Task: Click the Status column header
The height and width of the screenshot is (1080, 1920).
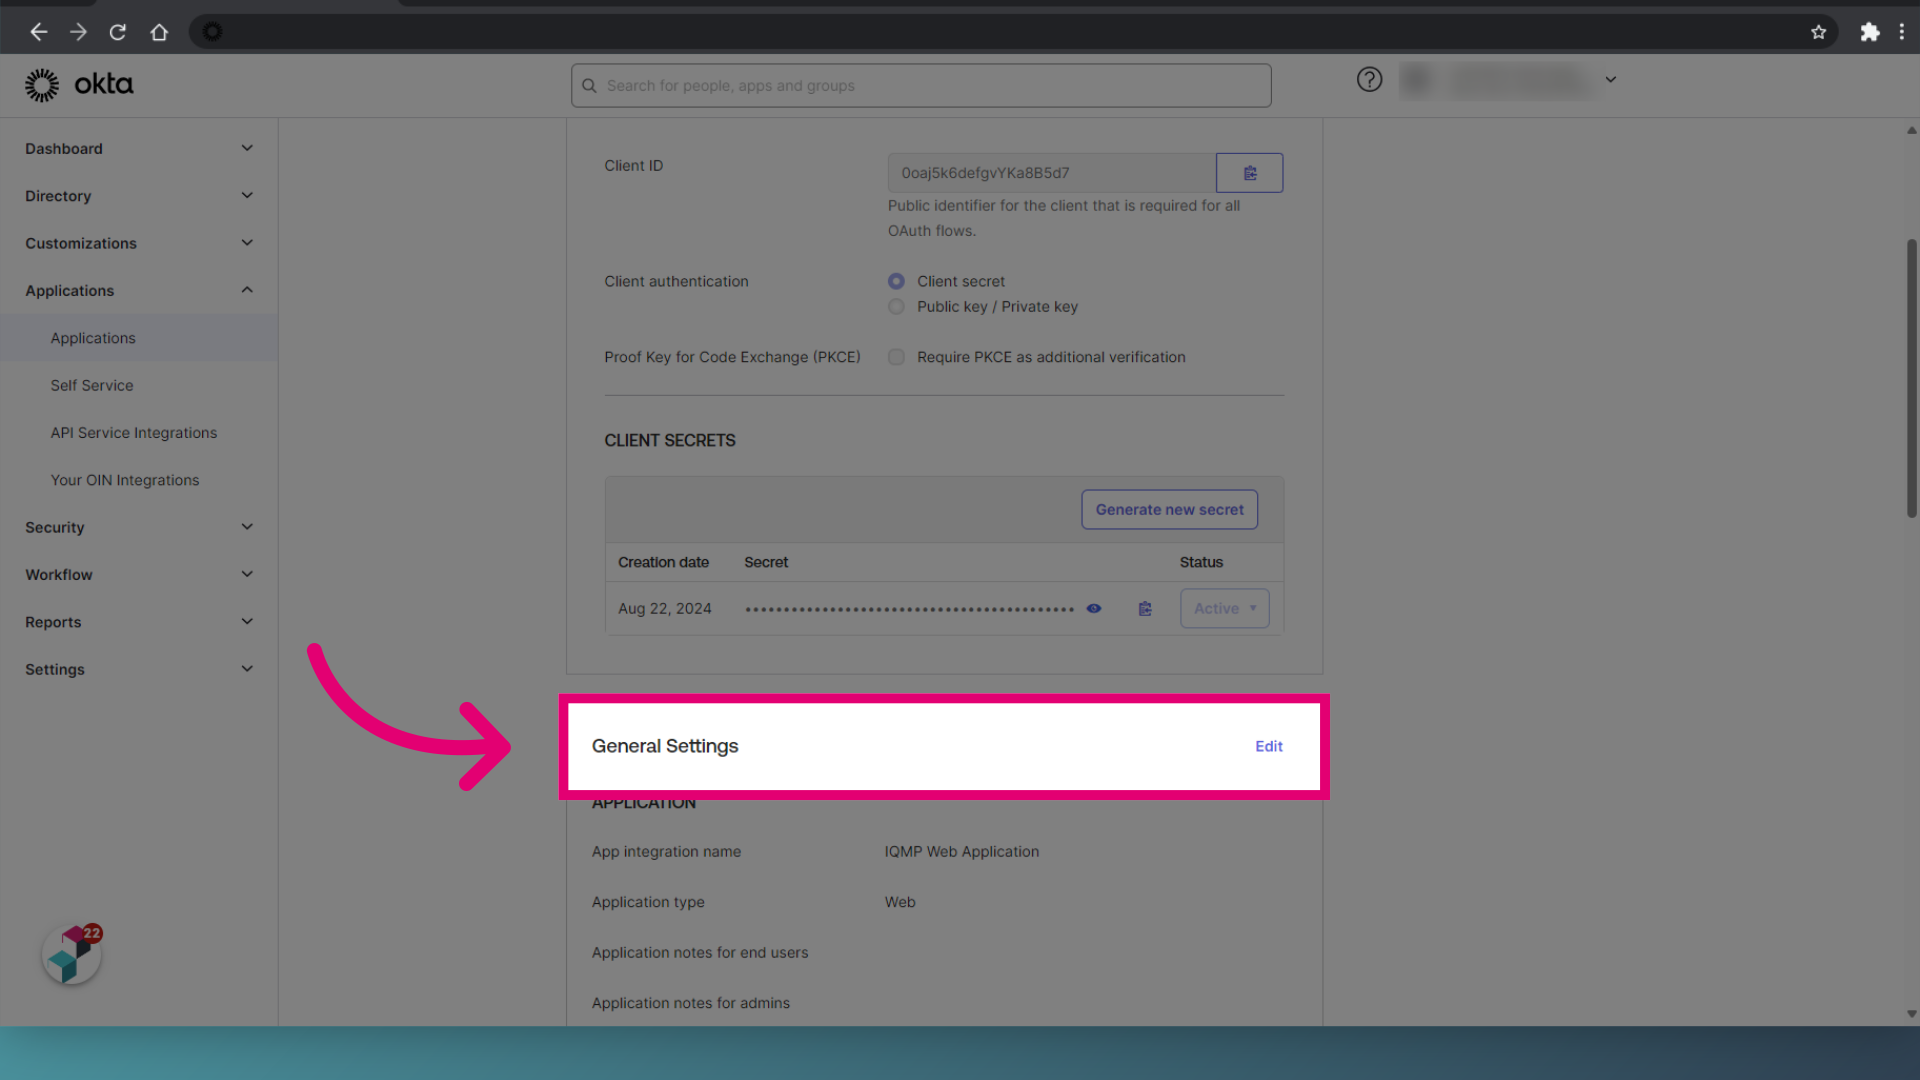Action: (1201, 563)
